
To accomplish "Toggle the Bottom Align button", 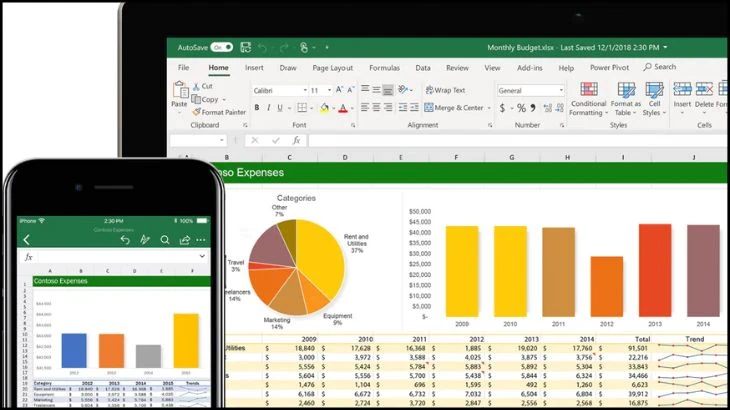I will click(388, 89).
